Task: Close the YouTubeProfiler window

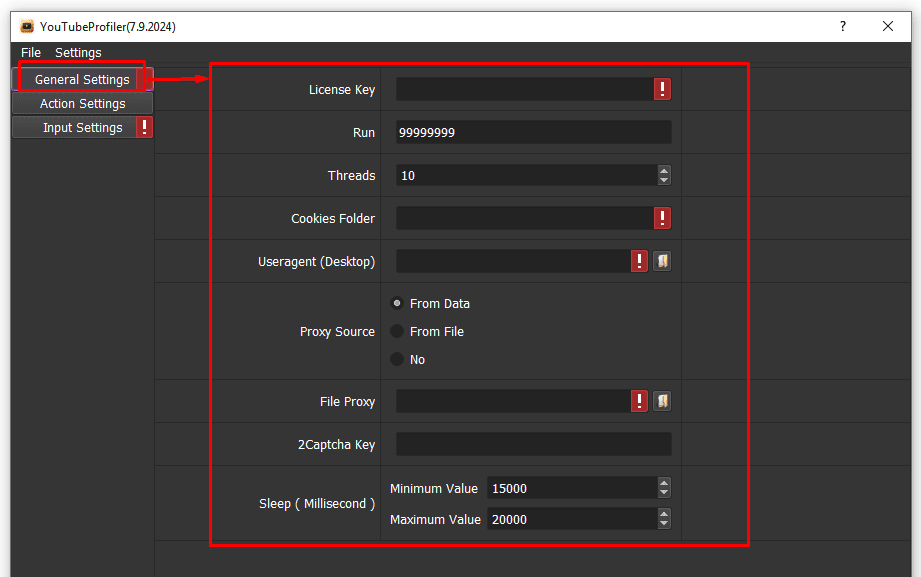Action: point(888,26)
